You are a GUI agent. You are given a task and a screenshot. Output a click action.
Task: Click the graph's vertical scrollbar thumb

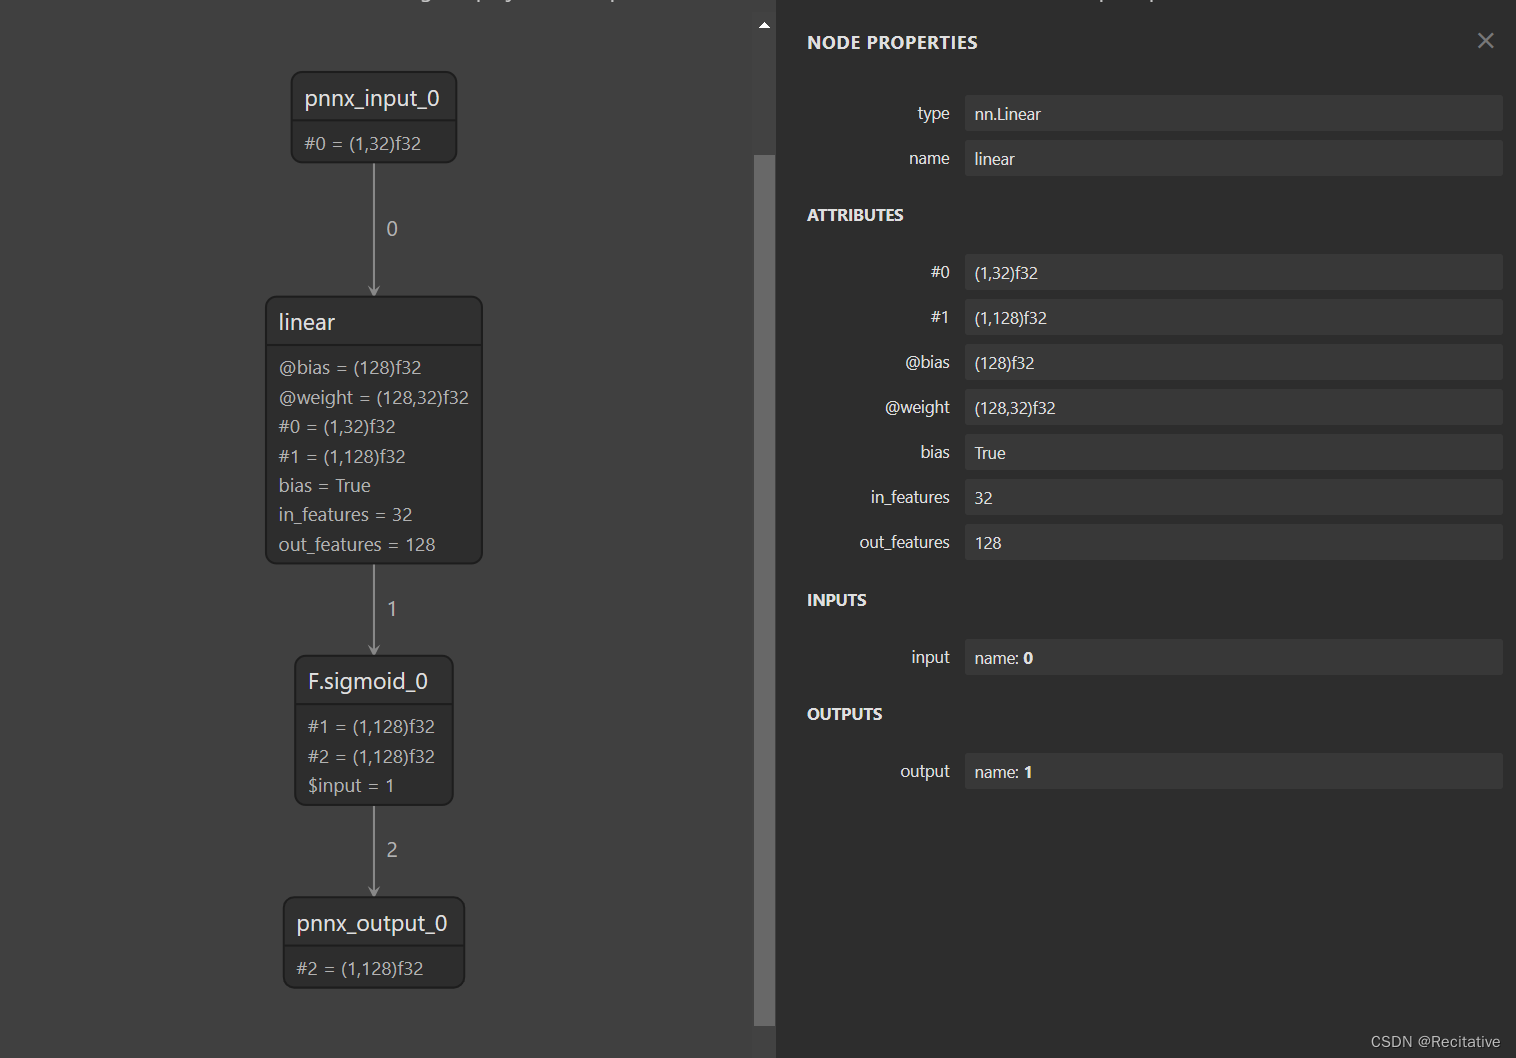[x=764, y=590]
